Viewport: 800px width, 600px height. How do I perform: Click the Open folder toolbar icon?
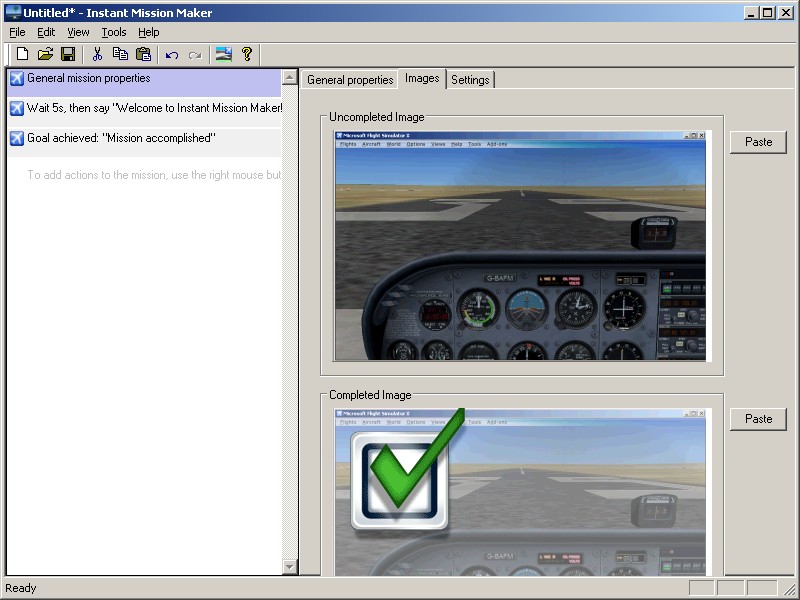tap(45, 54)
